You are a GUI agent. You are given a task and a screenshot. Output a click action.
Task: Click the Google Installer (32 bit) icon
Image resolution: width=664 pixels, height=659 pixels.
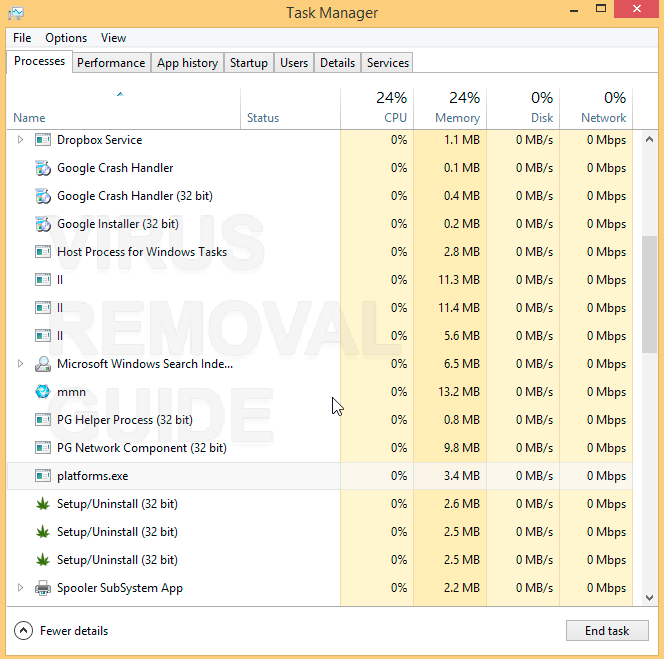pos(43,224)
